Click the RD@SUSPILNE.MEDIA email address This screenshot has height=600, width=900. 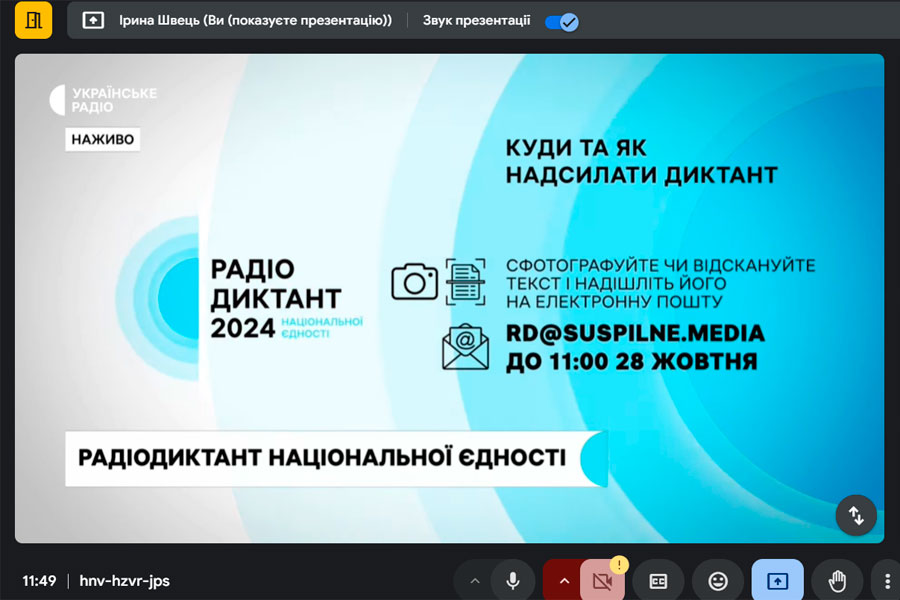[635, 333]
